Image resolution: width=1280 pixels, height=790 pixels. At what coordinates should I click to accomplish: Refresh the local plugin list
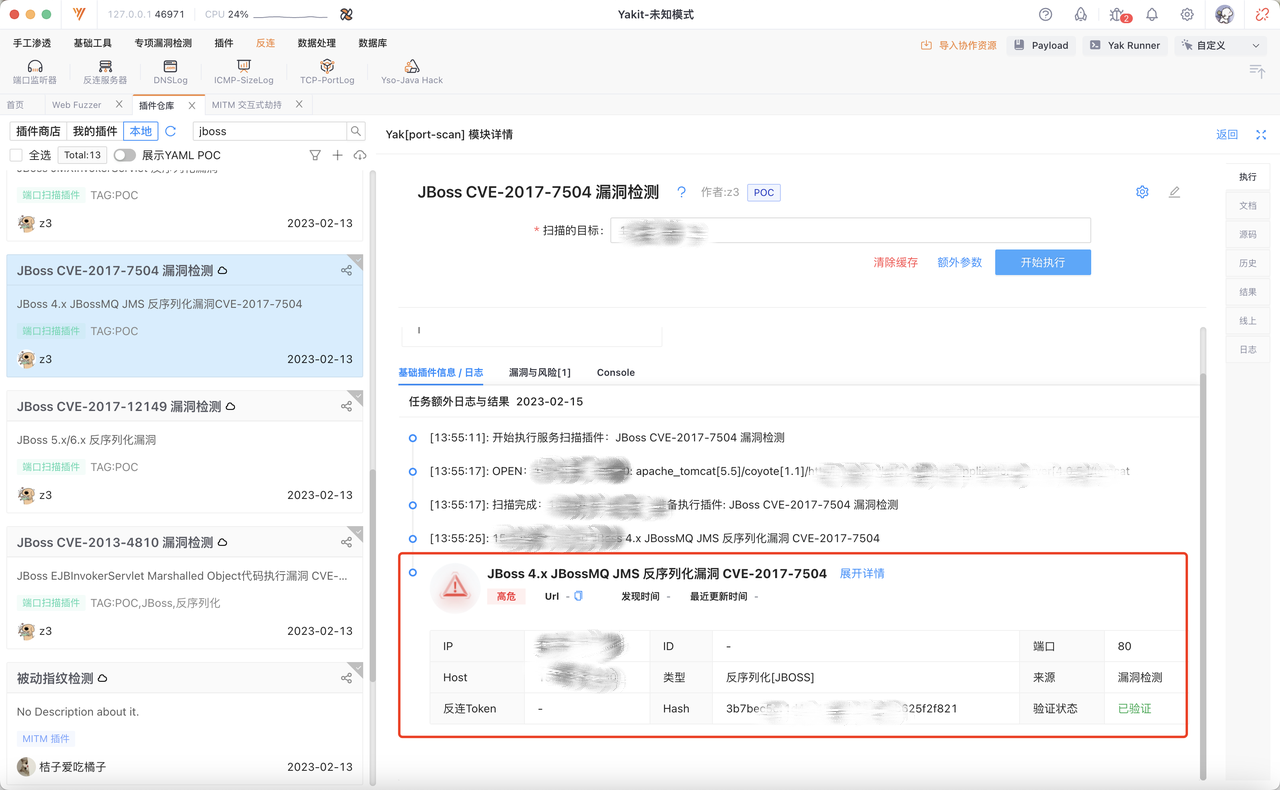171,131
